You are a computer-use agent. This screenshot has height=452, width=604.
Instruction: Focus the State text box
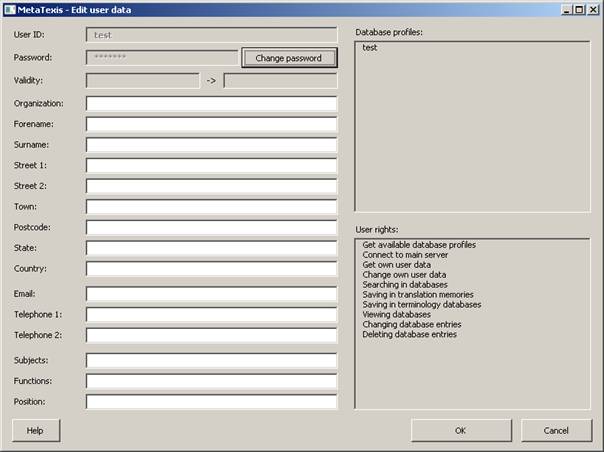211,248
